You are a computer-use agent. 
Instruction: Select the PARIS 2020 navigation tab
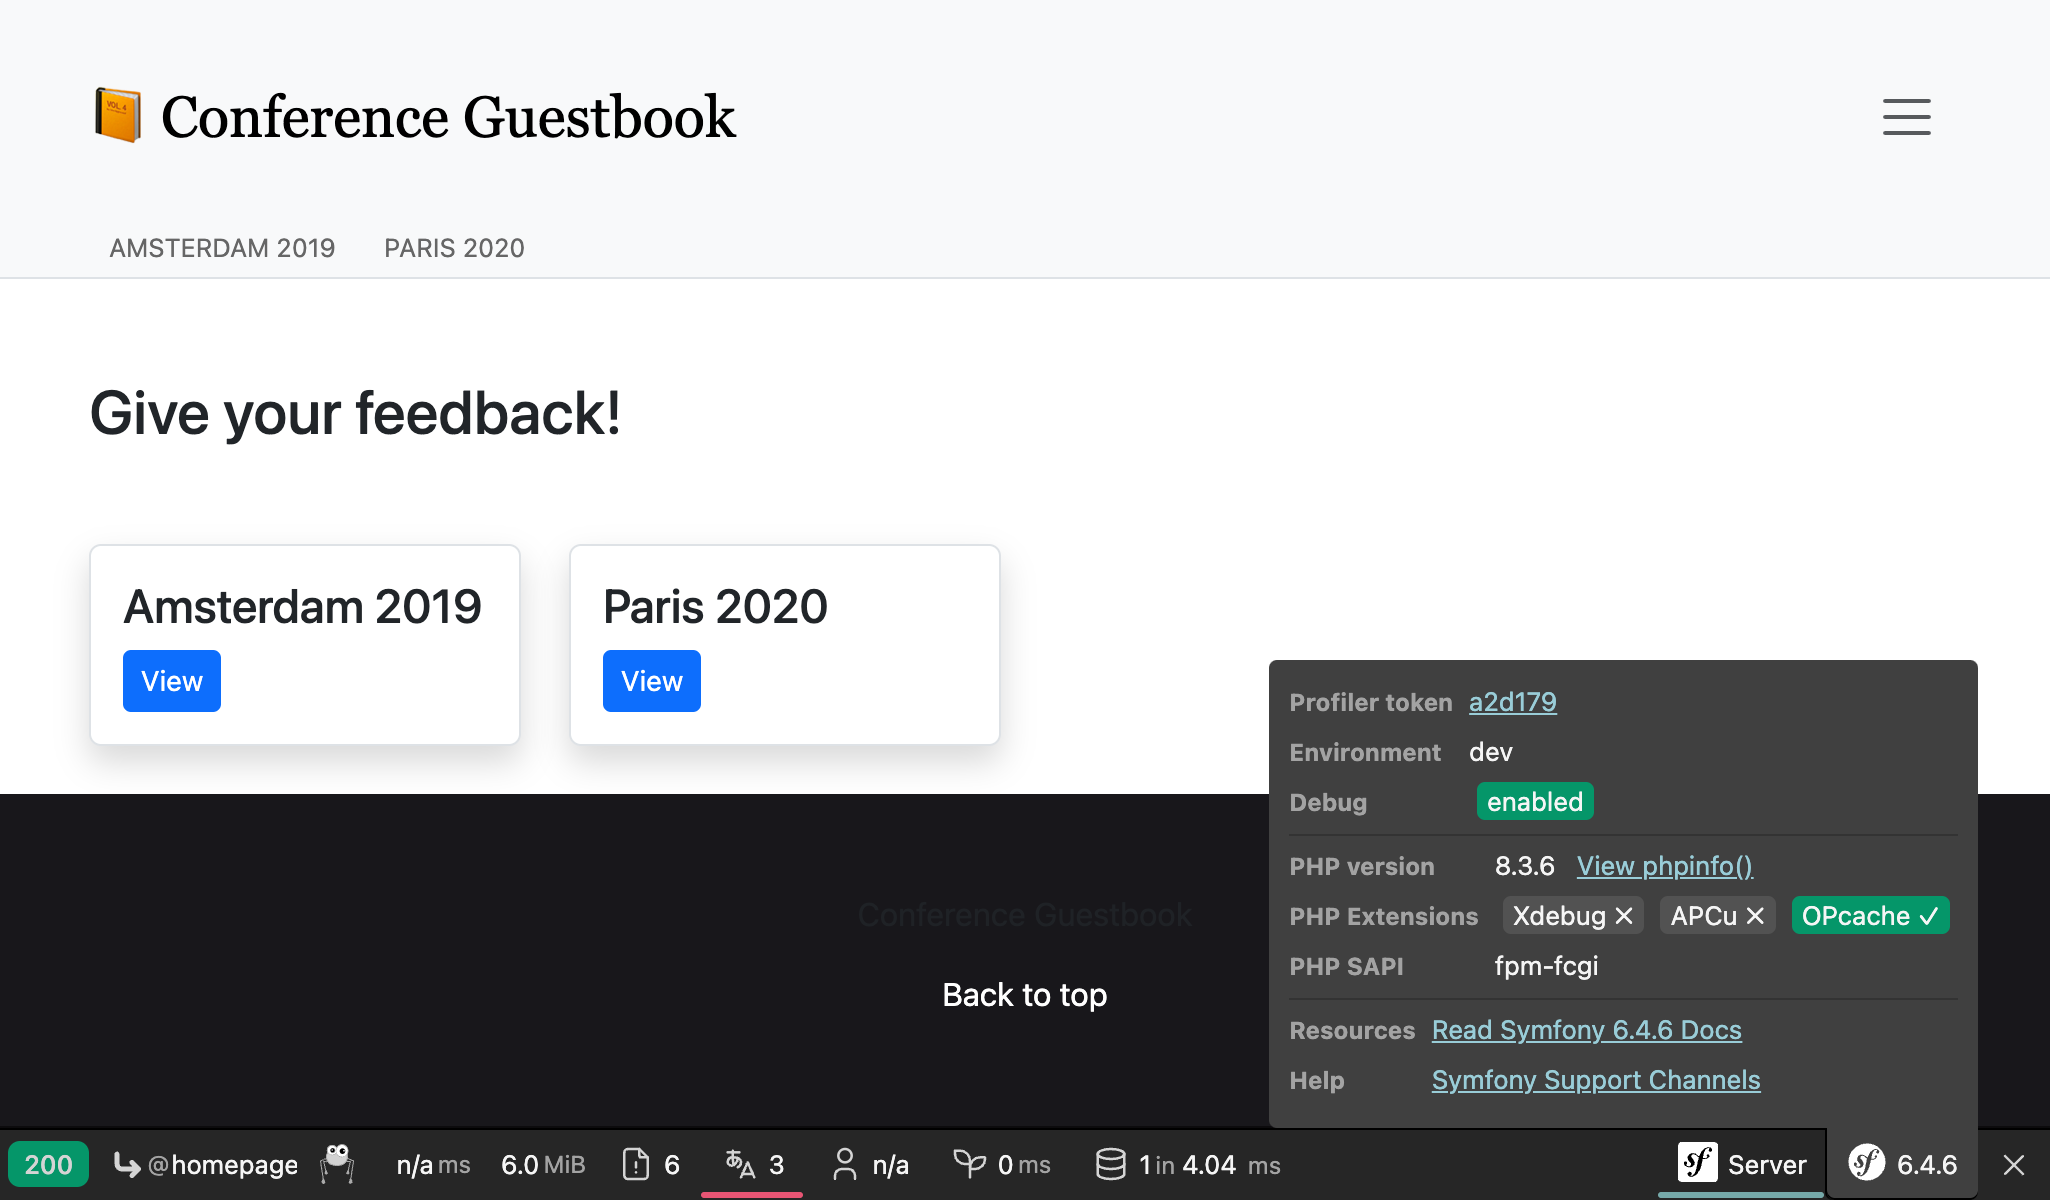click(454, 248)
